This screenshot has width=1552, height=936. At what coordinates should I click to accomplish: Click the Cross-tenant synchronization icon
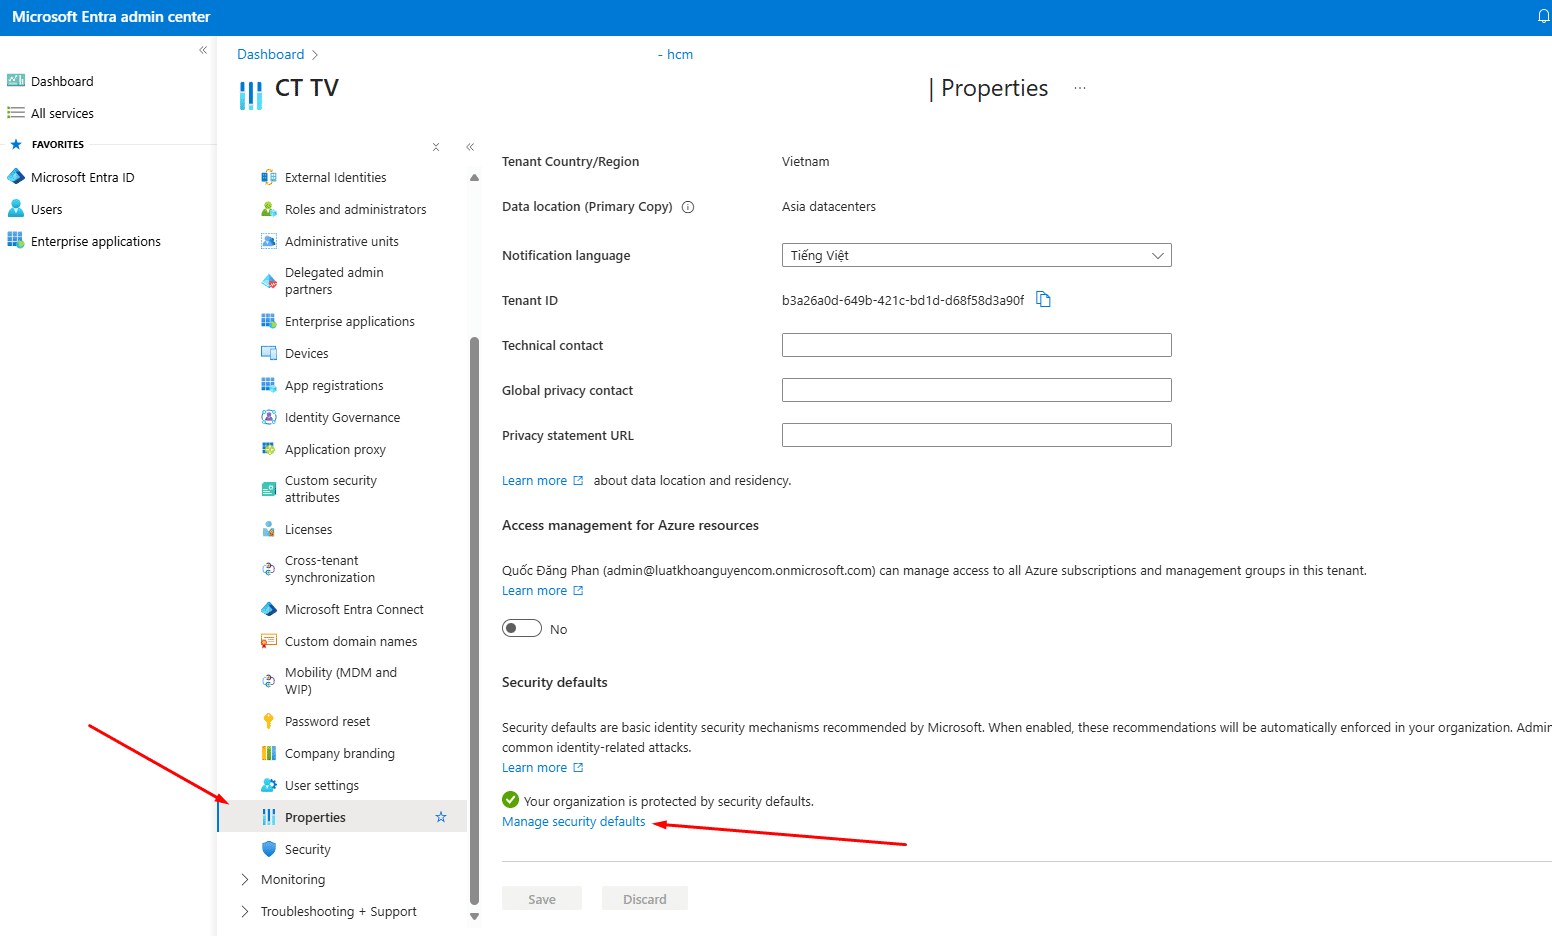(x=269, y=569)
